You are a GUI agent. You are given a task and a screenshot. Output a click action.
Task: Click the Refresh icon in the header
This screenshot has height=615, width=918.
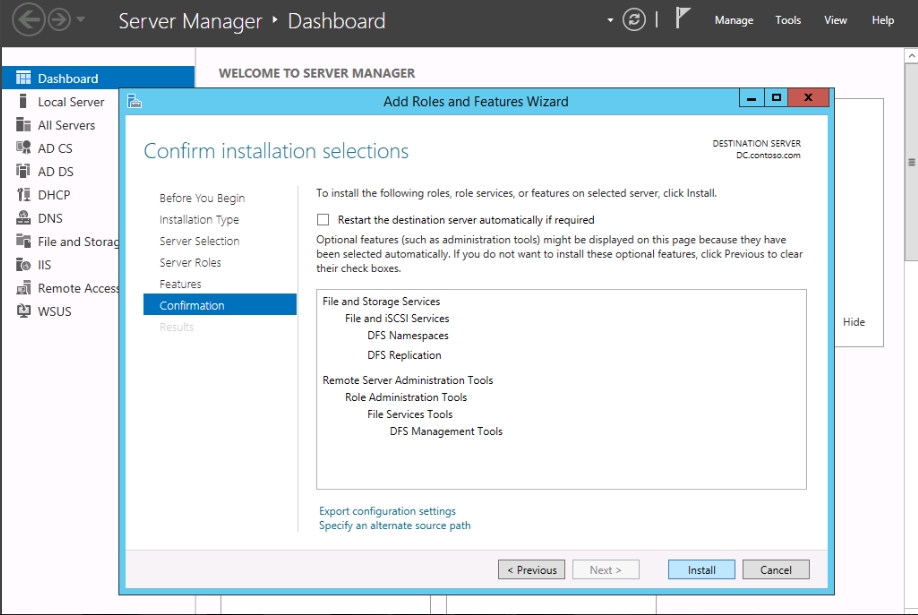(x=634, y=20)
